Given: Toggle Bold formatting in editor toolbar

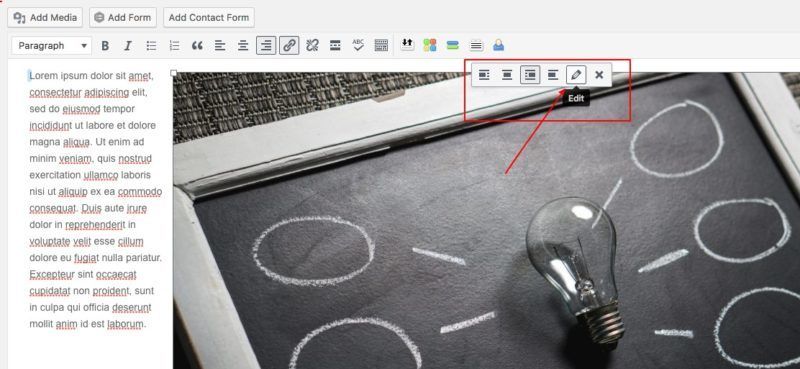Looking at the screenshot, I should pyautogui.click(x=105, y=45).
